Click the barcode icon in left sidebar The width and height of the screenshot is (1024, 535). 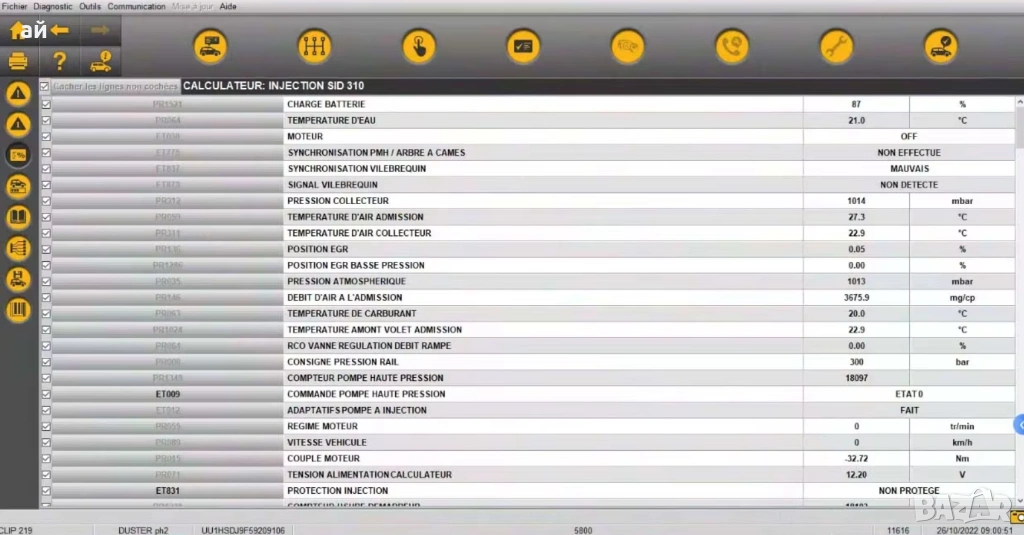coord(18,310)
